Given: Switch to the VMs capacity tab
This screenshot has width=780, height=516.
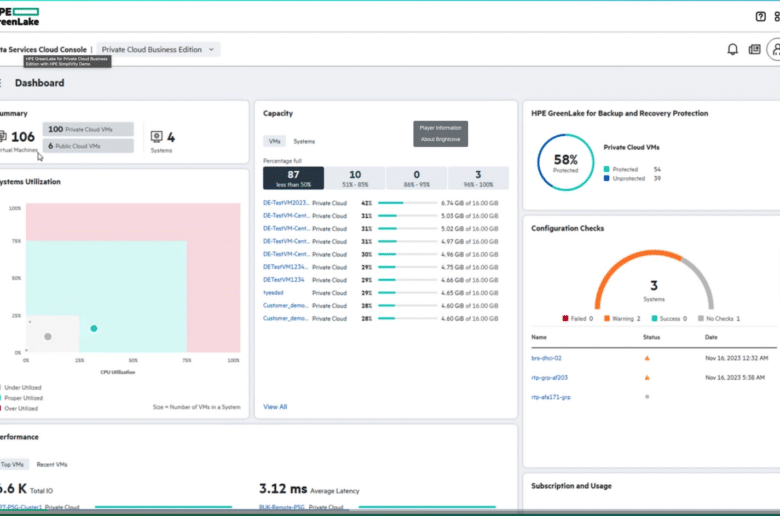Looking at the screenshot, I should pos(274,141).
